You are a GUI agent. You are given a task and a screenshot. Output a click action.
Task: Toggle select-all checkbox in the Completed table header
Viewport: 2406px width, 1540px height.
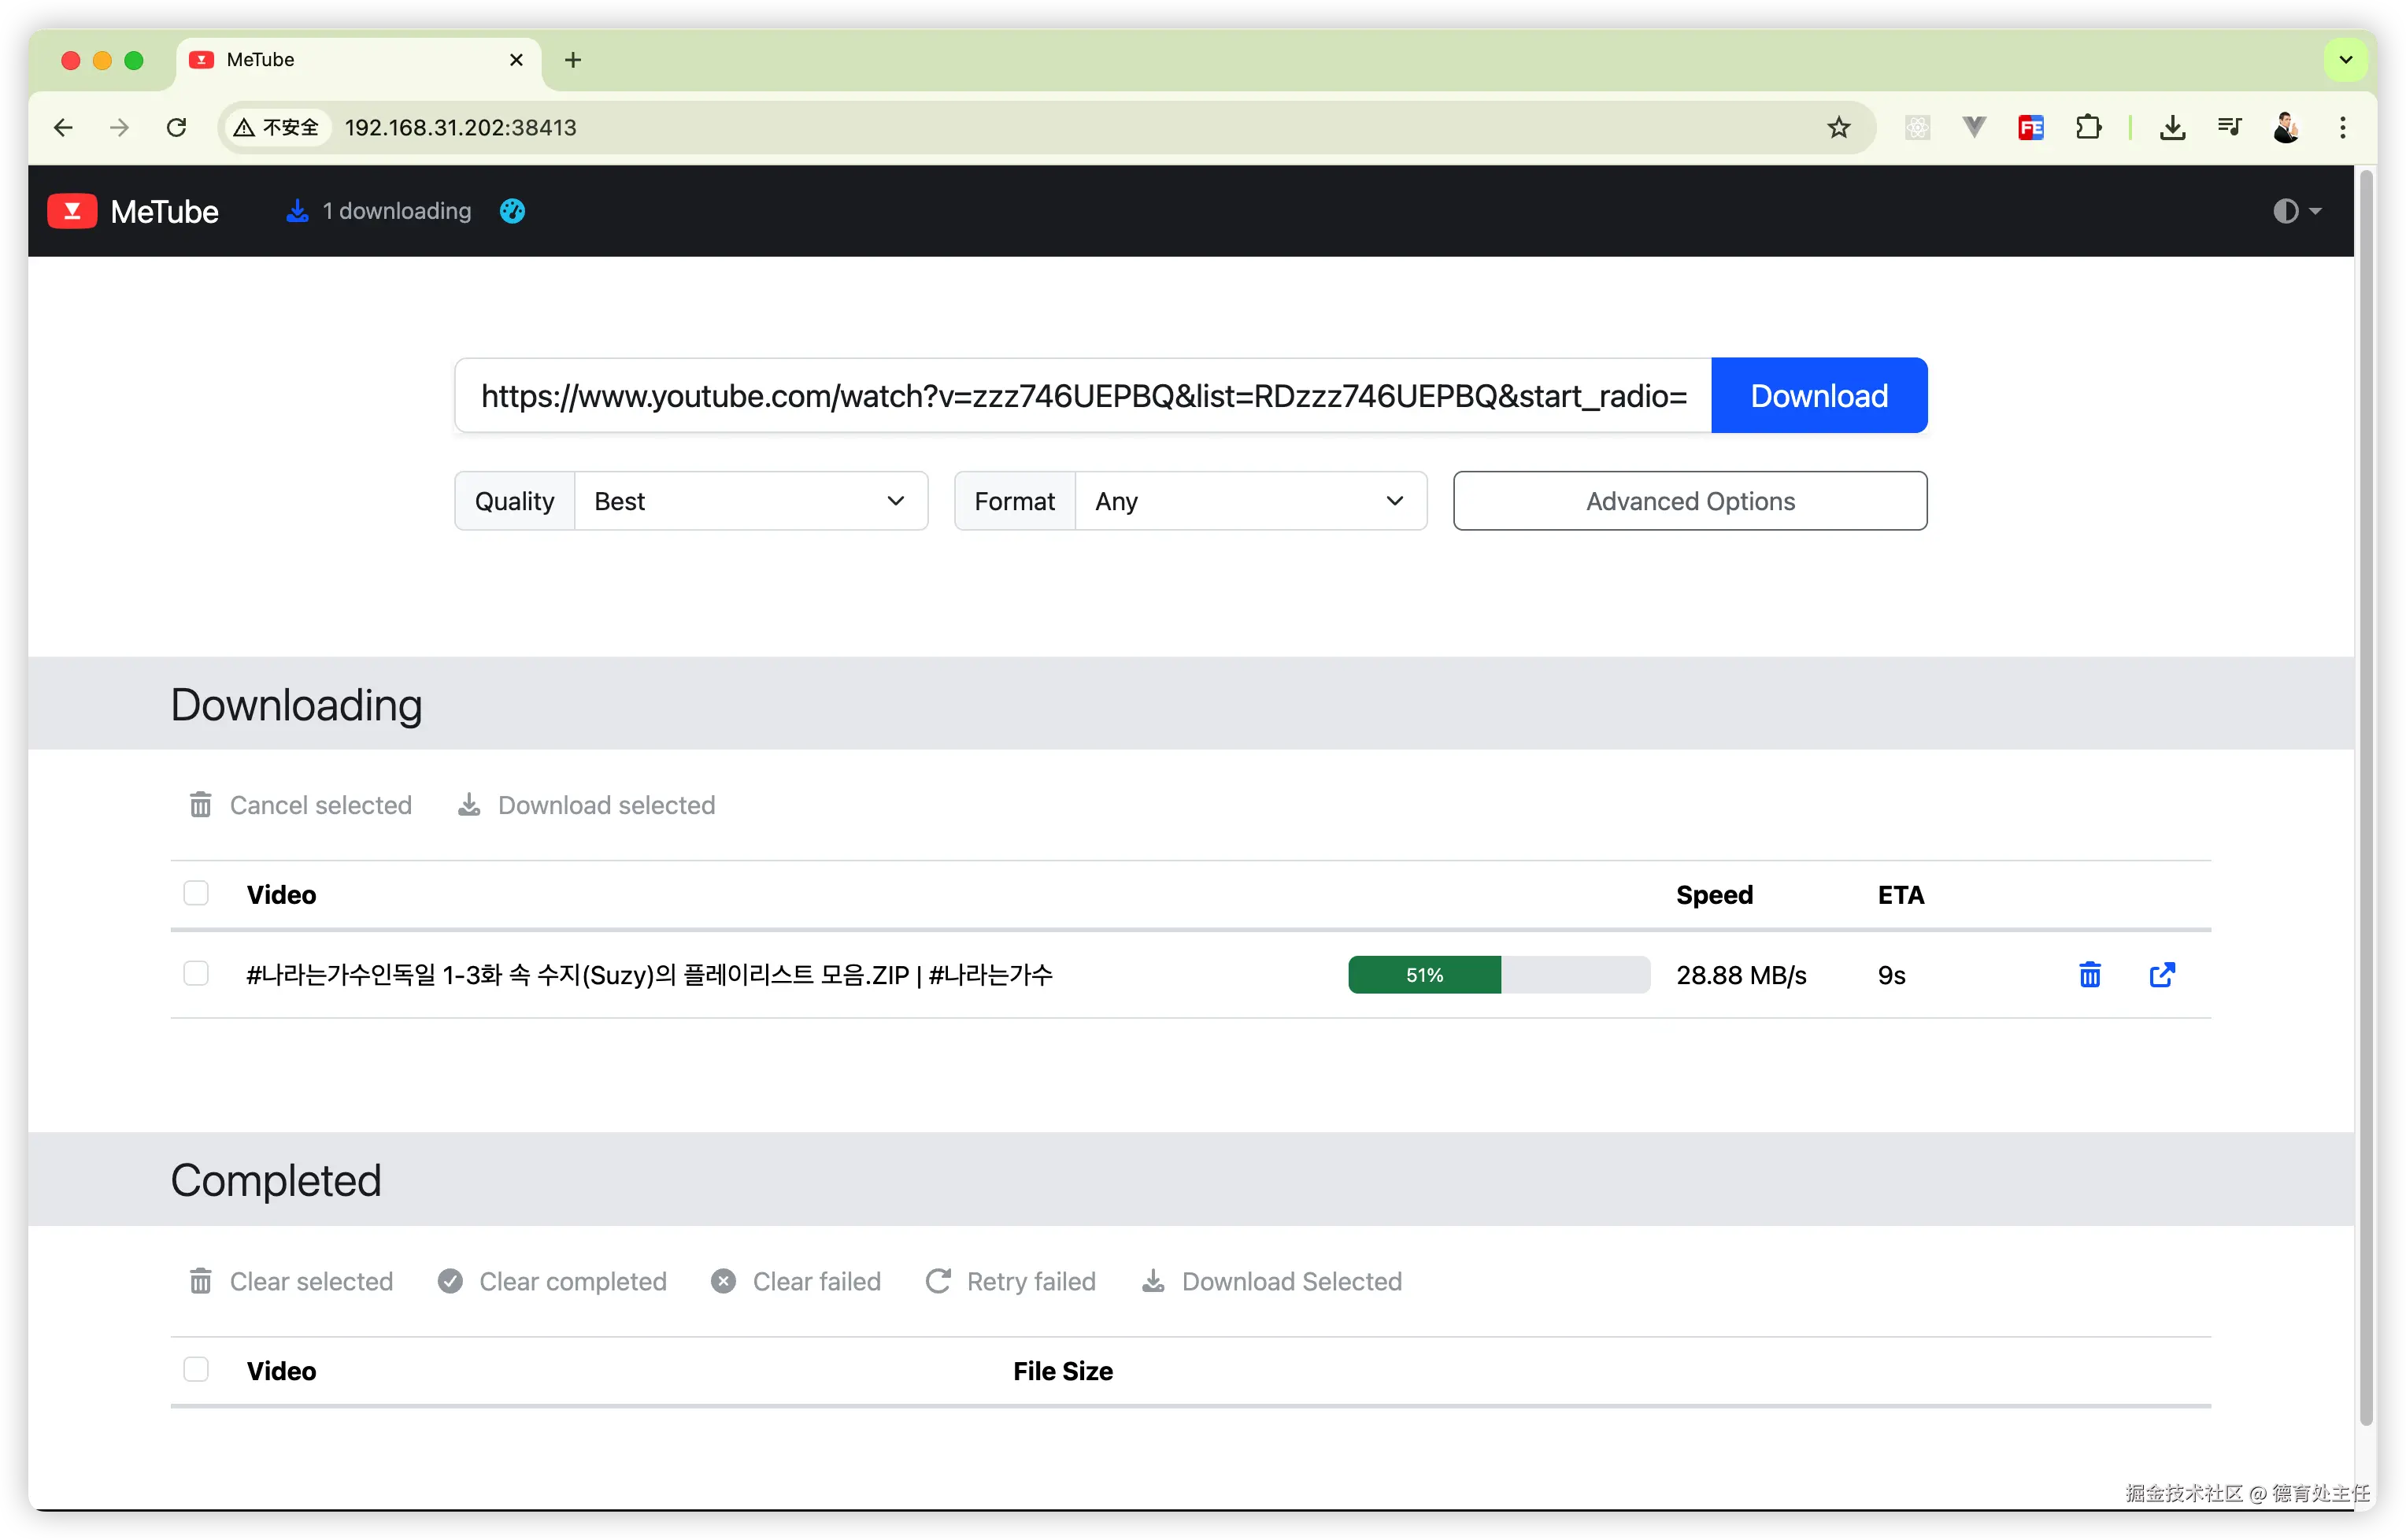click(x=196, y=1369)
